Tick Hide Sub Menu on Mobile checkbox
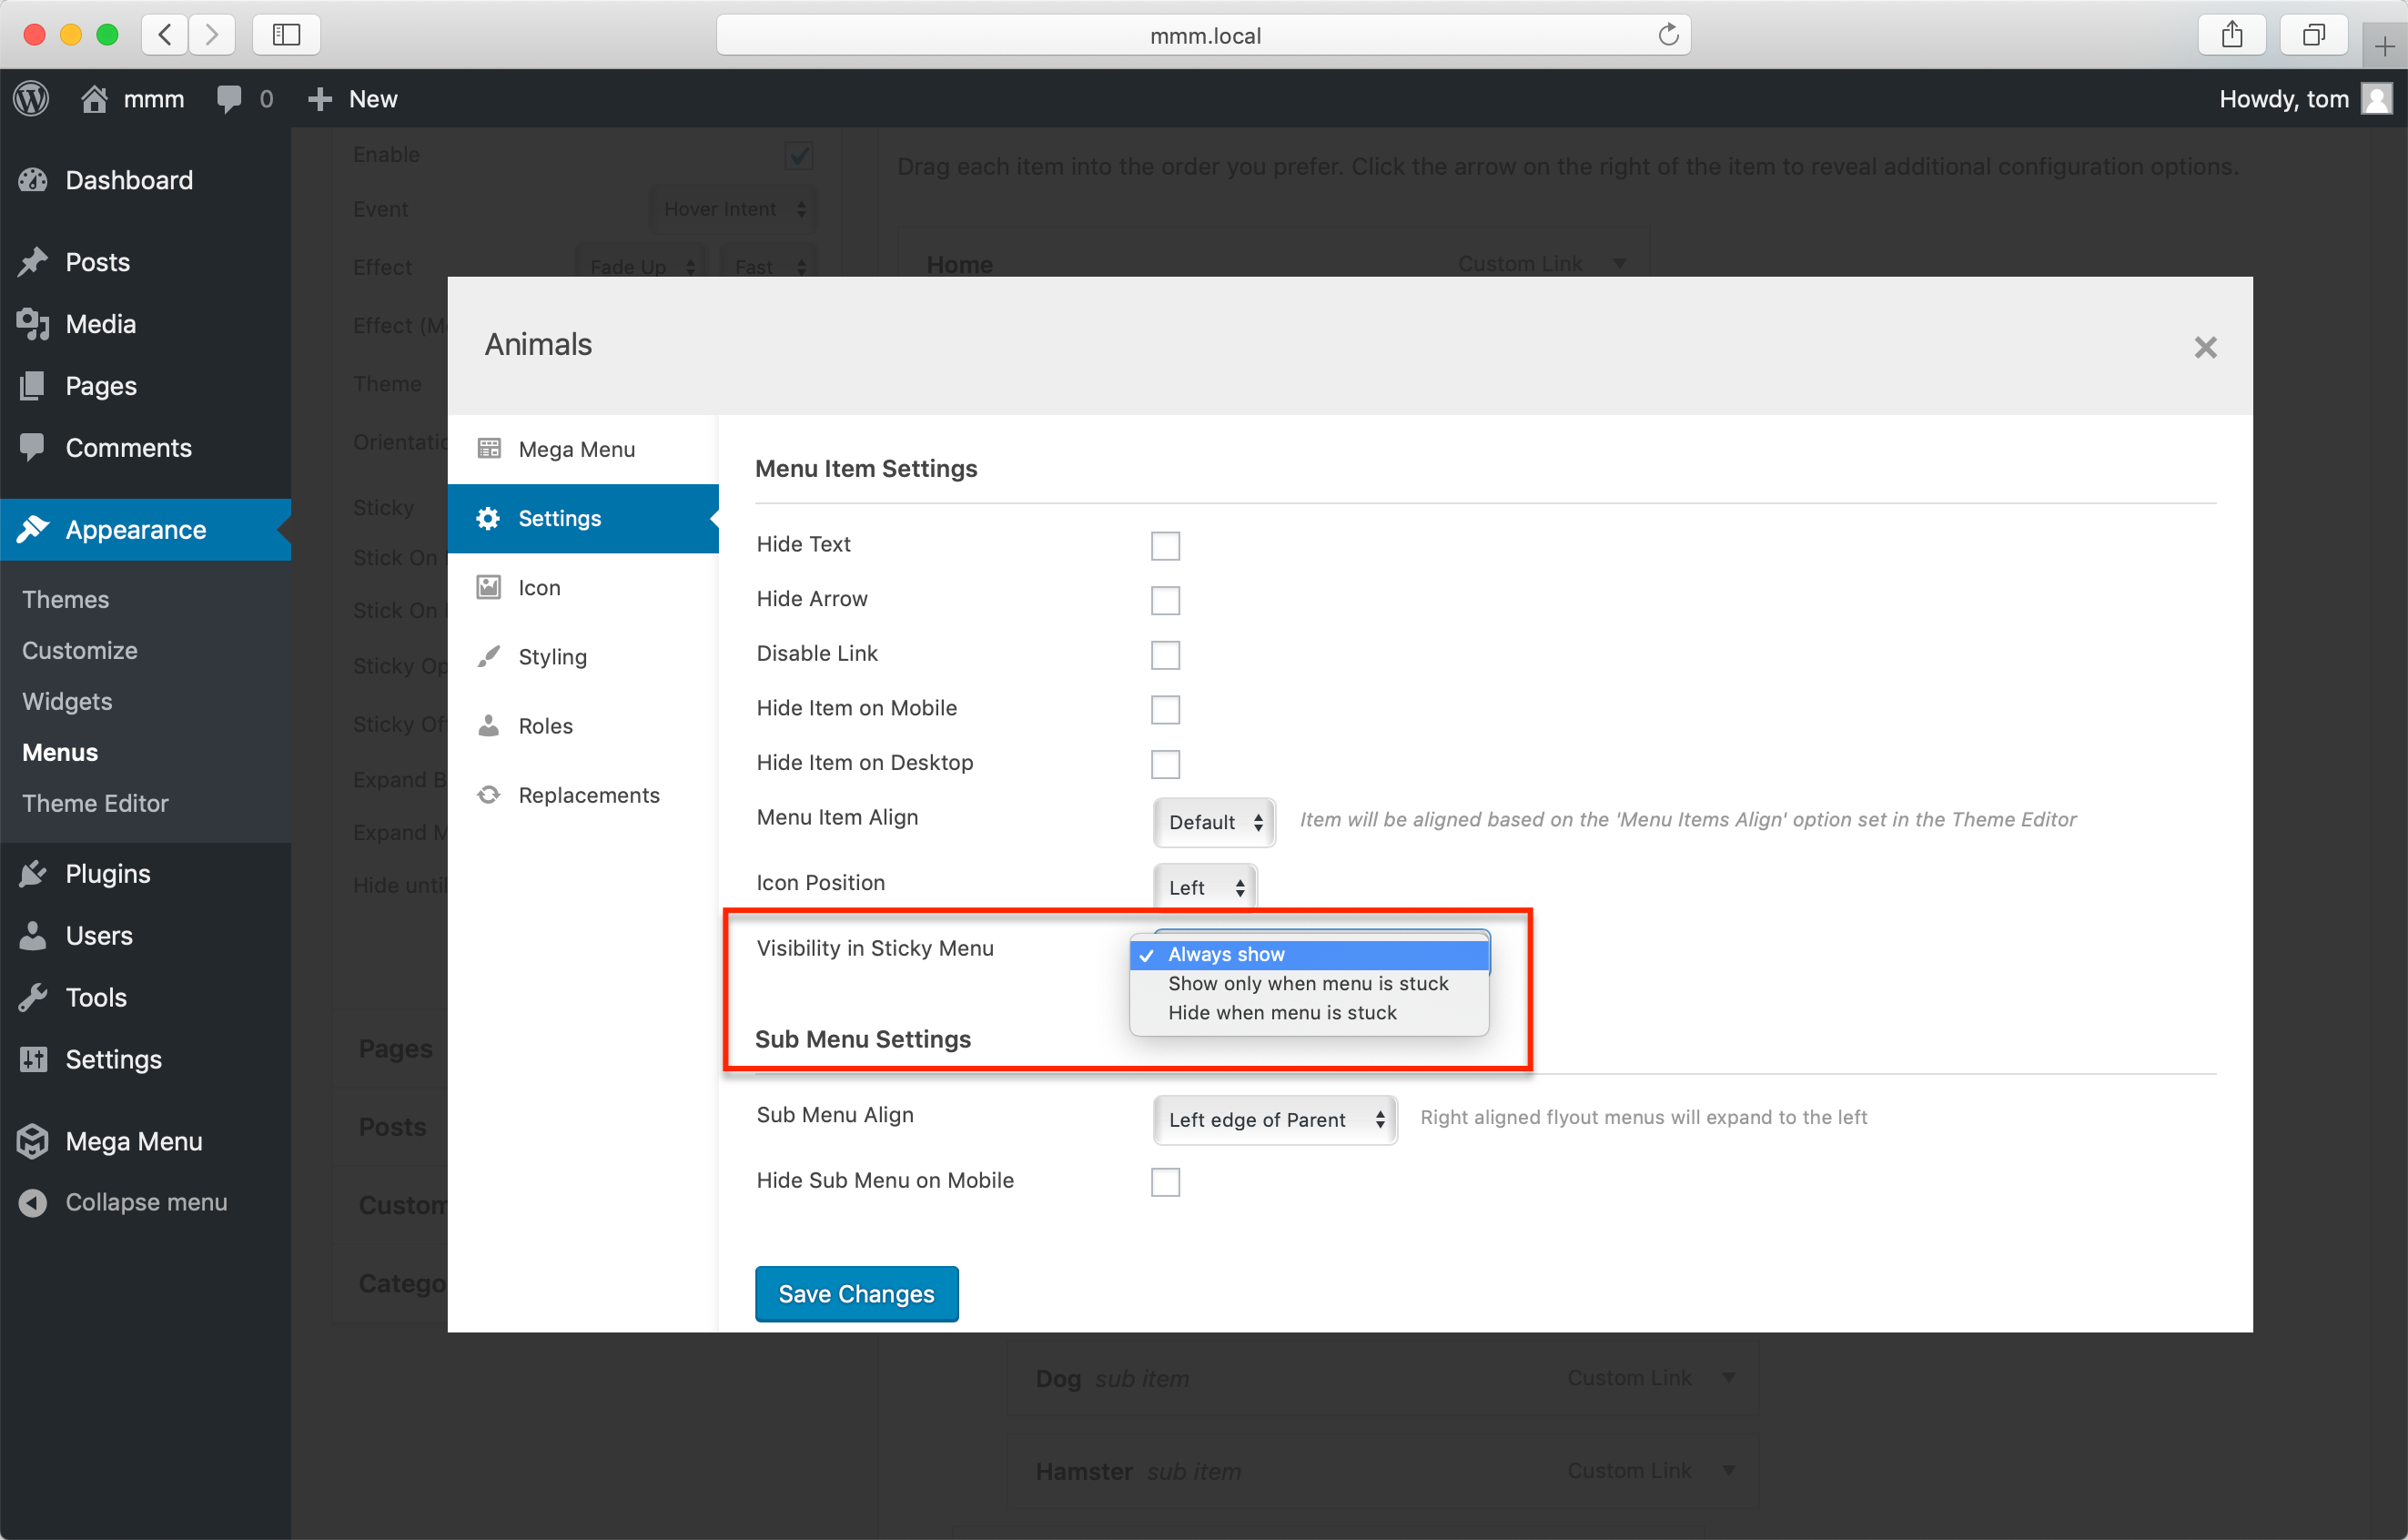Viewport: 2408px width, 1540px height. click(x=1165, y=1182)
